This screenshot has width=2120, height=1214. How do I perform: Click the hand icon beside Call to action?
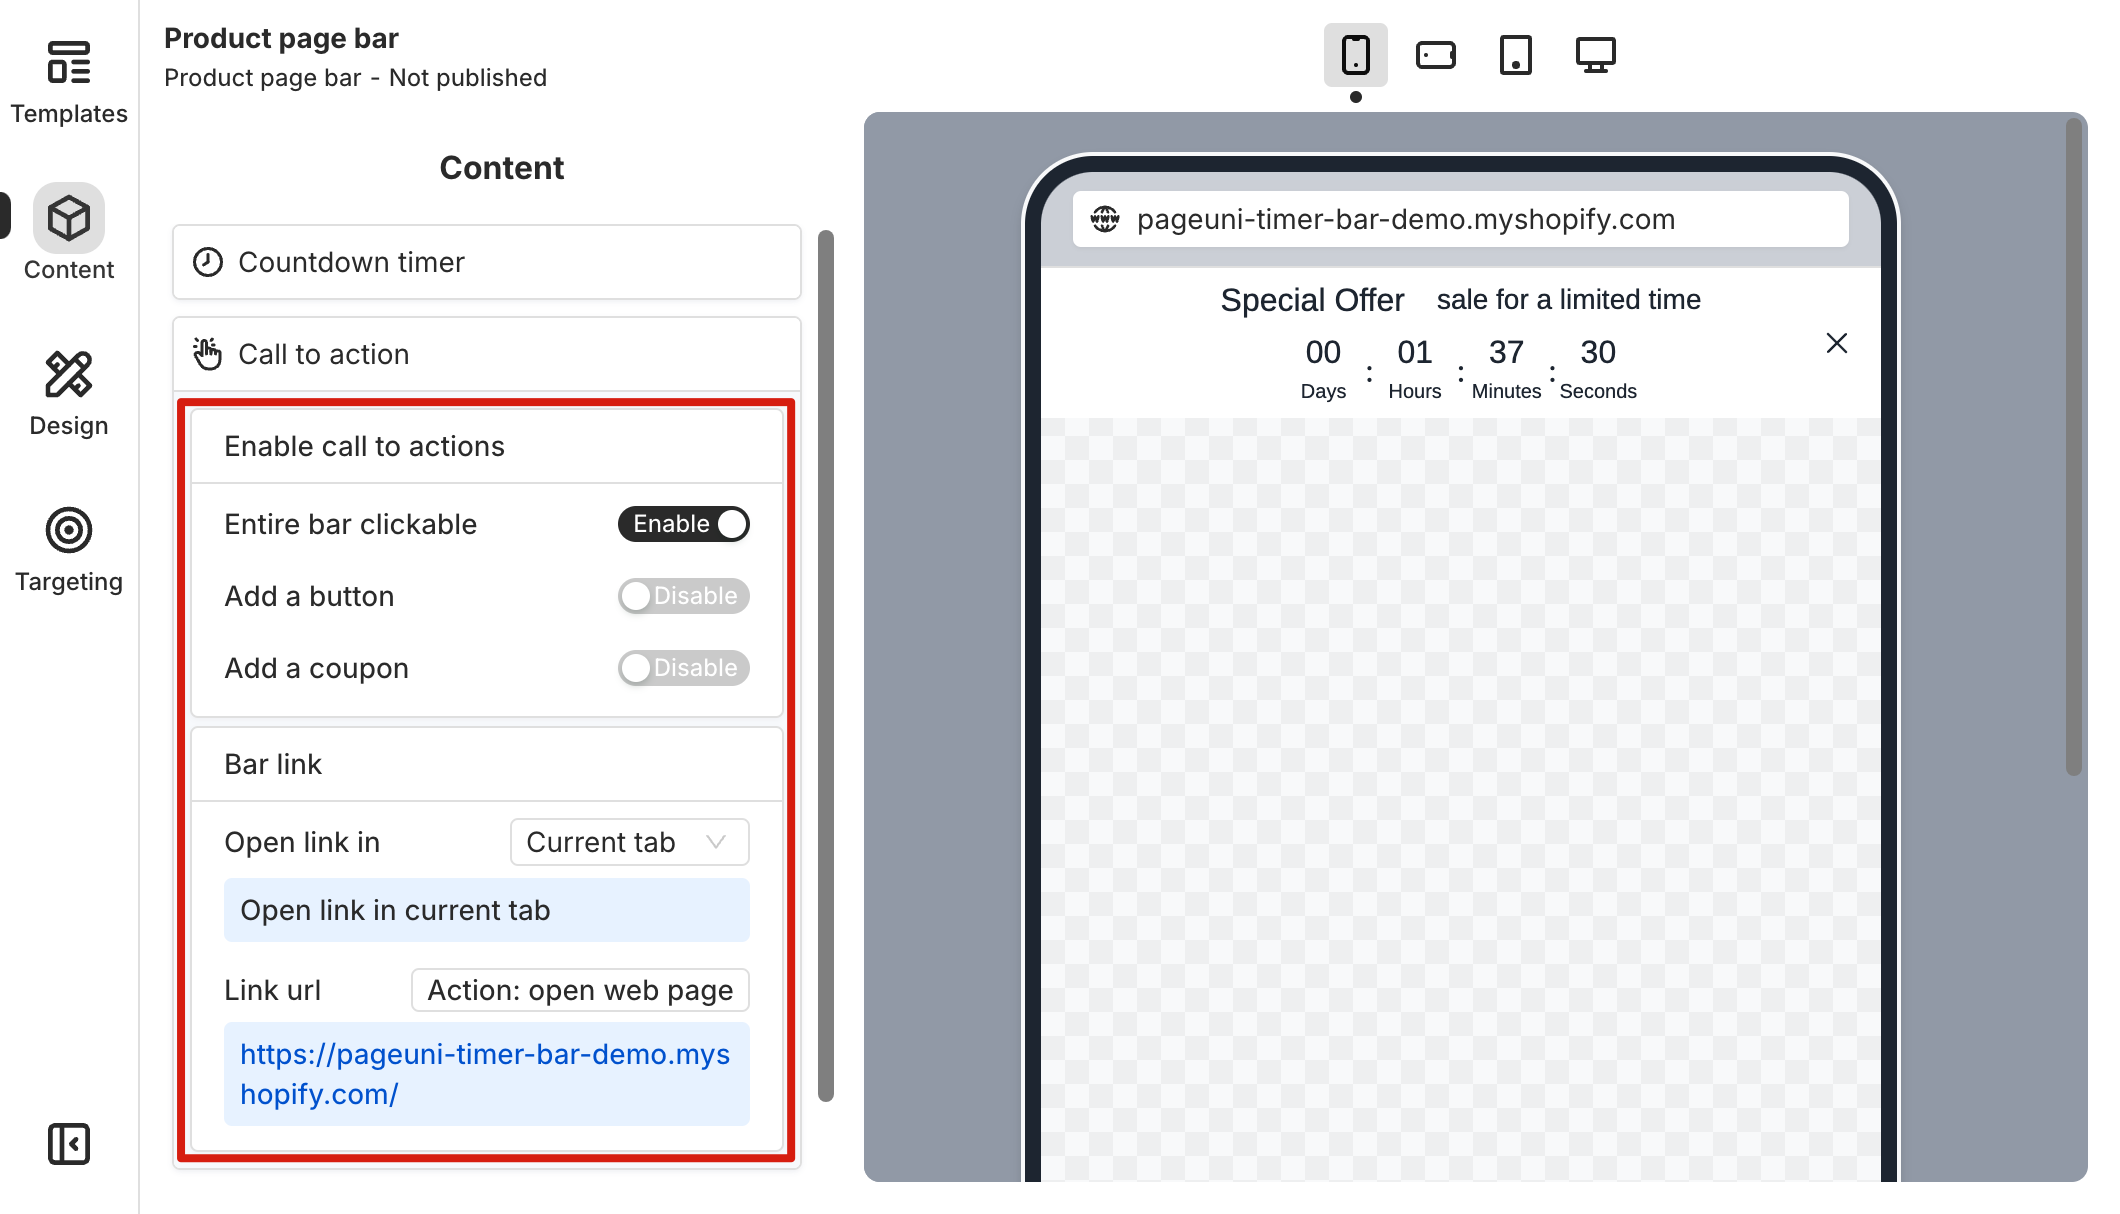(x=208, y=354)
